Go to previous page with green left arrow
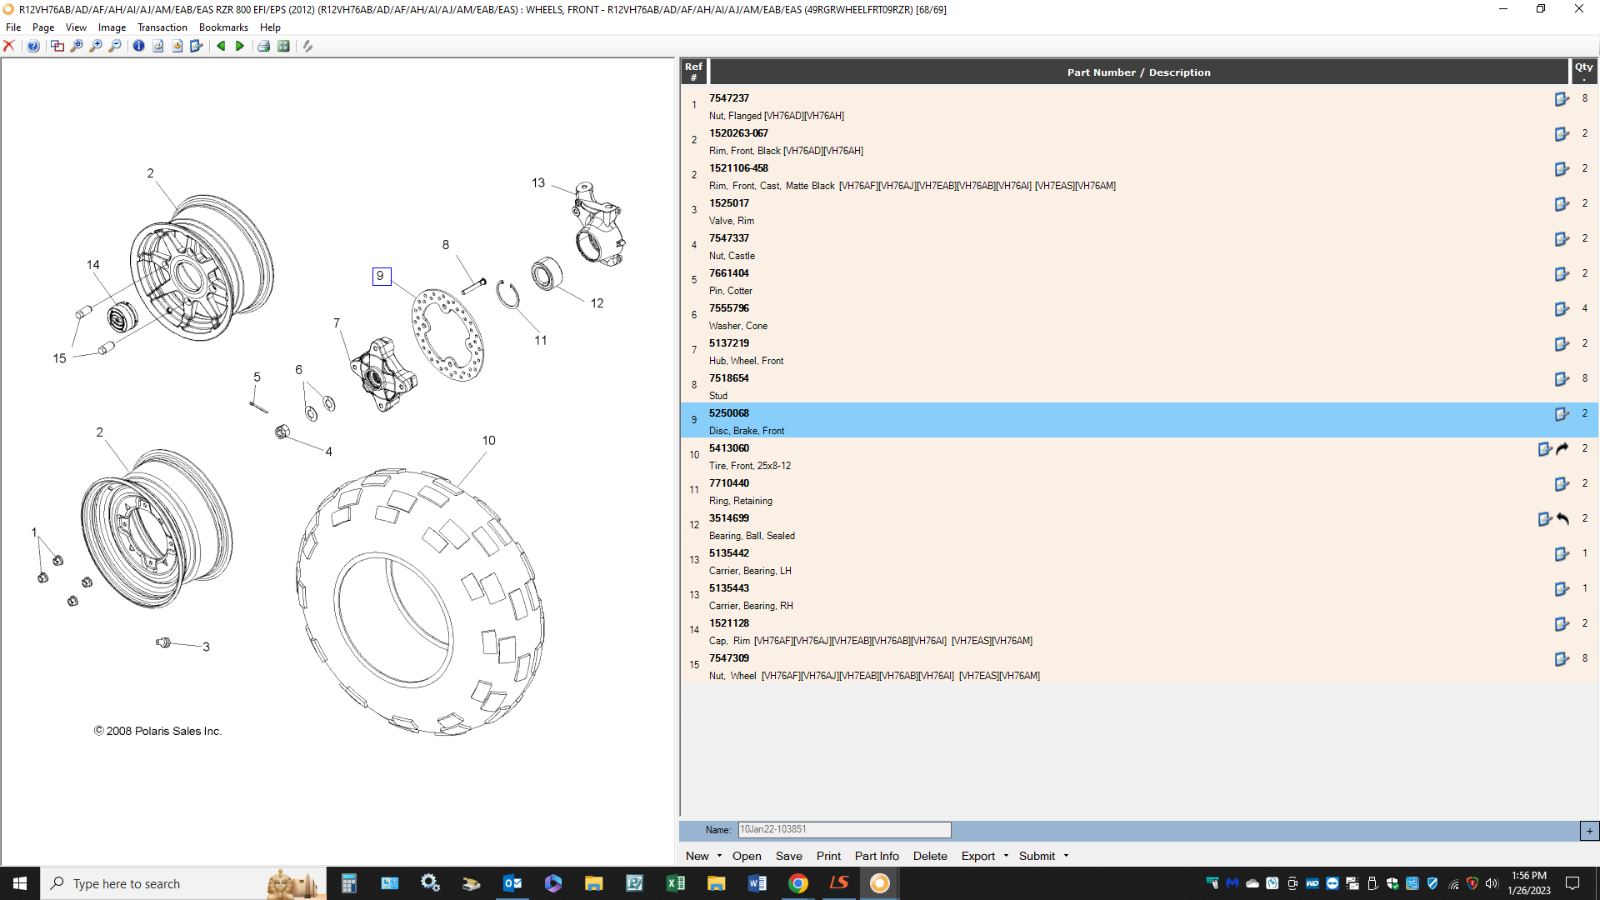 pyautogui.click(x=221, y=46)
